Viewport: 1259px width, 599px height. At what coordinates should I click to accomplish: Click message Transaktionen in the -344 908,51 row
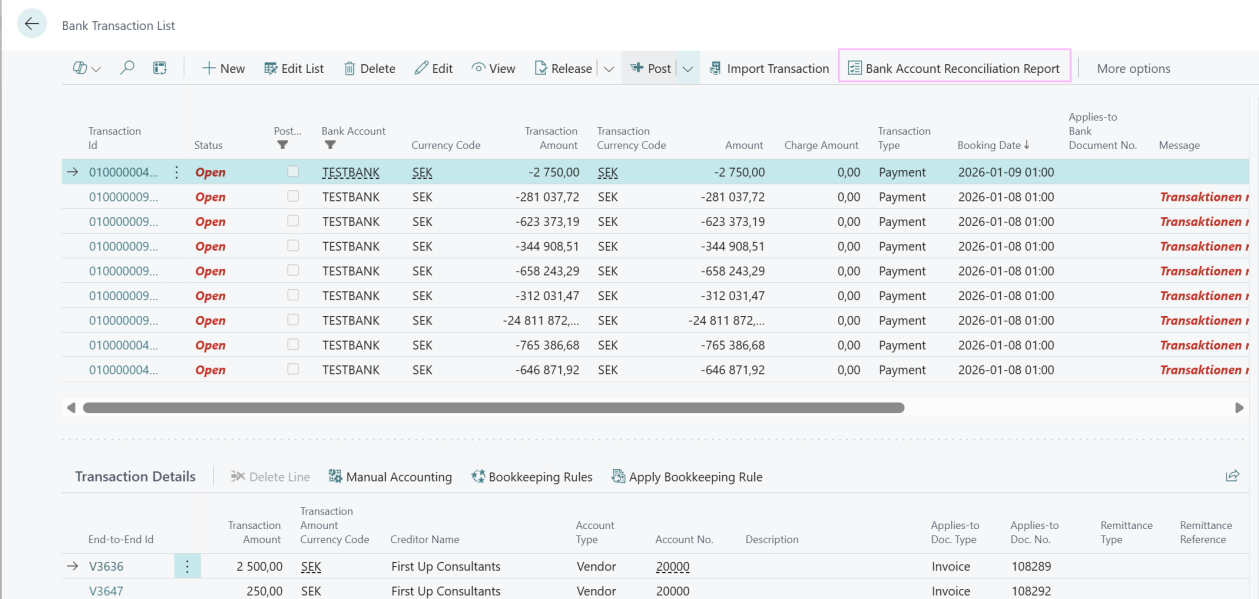coord(1204,246)
